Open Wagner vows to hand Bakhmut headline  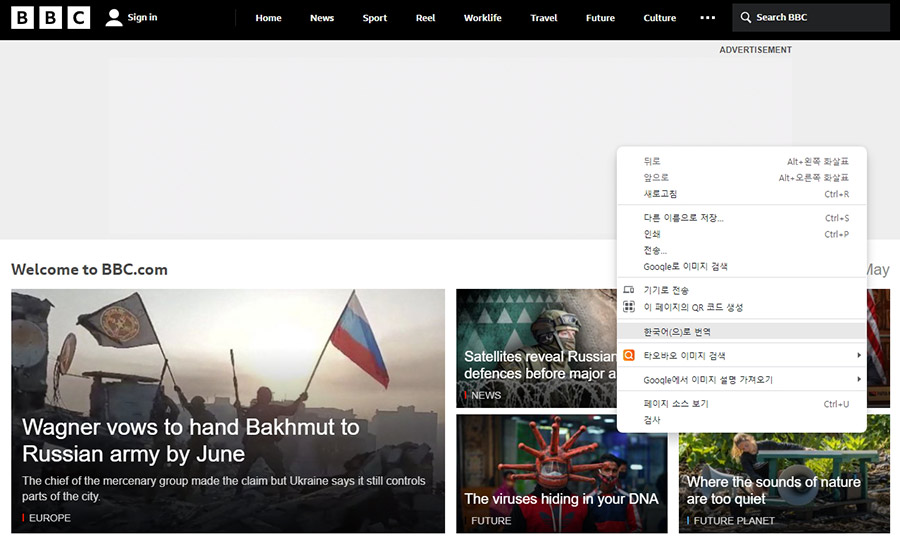coord(191,440)
